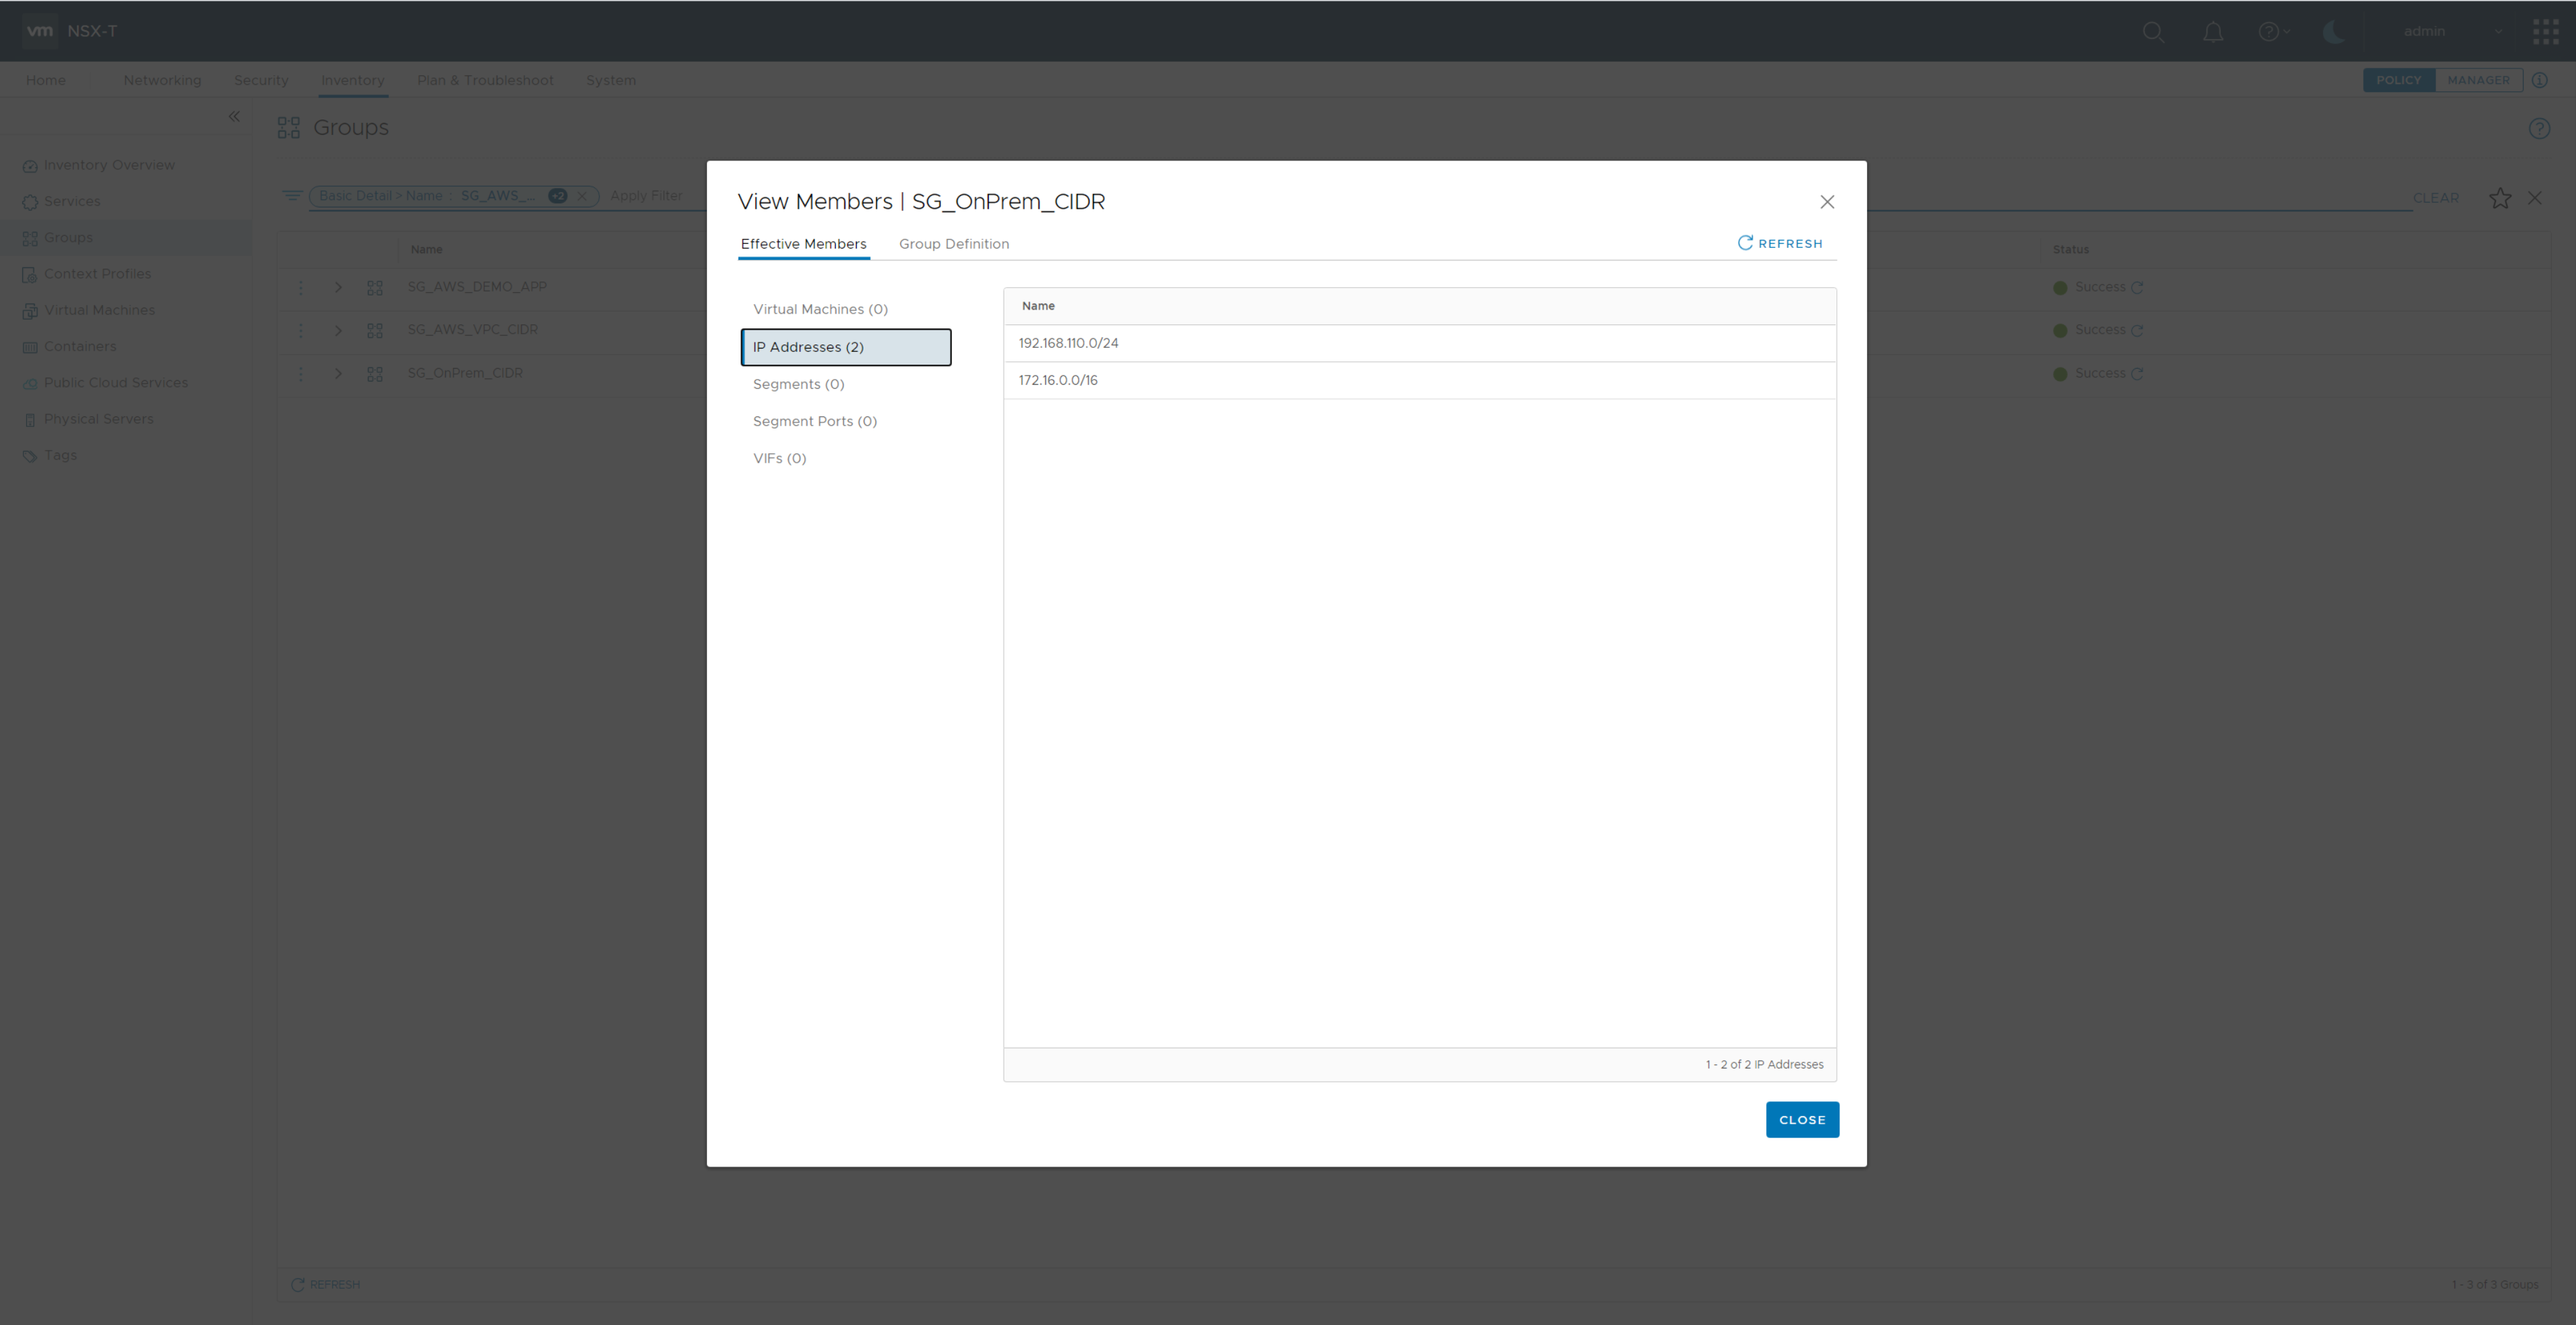Toggle dark mode moon icon

tap(2333, 32)
